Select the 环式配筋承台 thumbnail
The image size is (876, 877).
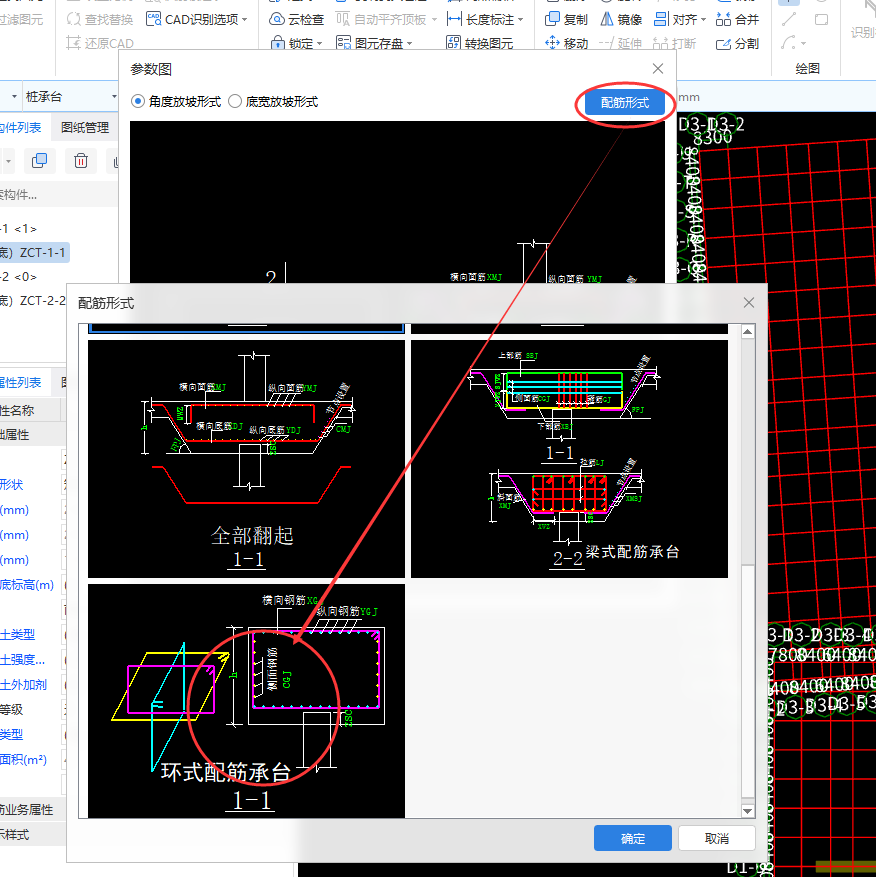coord(246,701)
